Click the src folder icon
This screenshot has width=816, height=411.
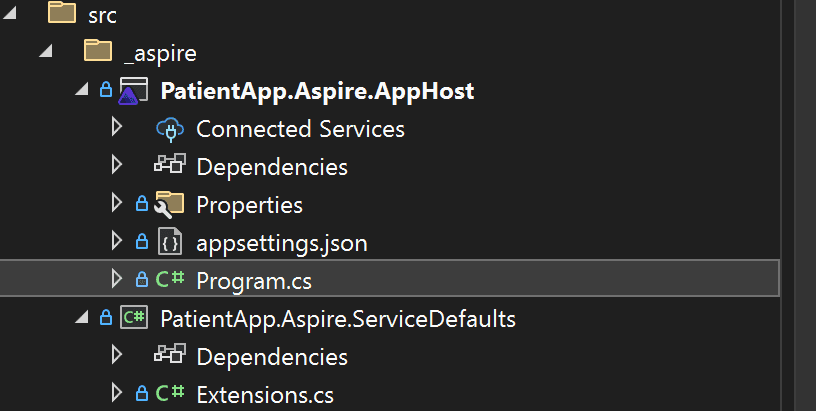click(62, 13)
